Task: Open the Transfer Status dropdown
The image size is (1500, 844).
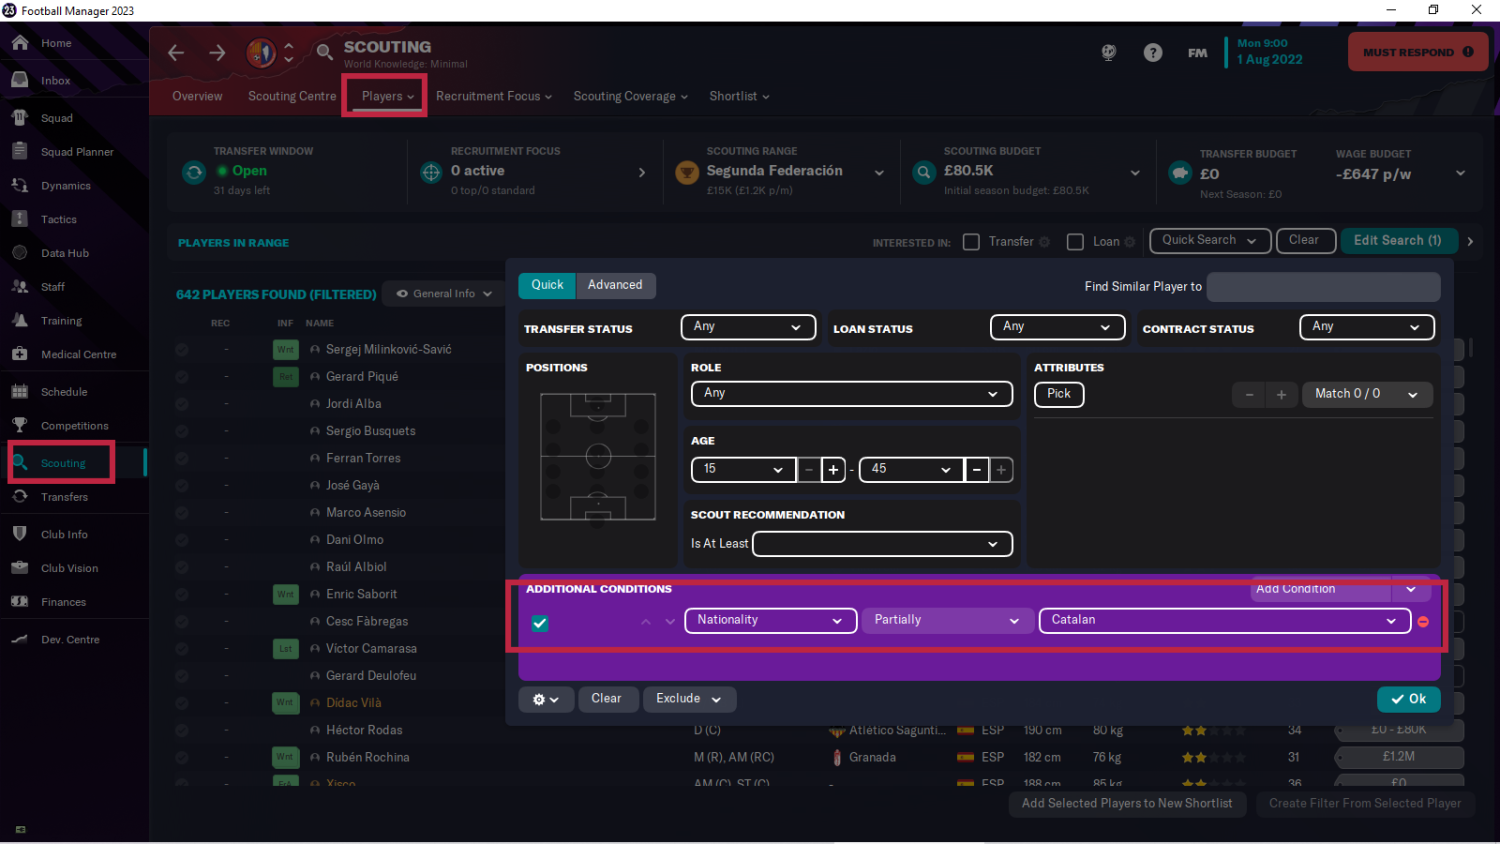Action: (748, 327)
